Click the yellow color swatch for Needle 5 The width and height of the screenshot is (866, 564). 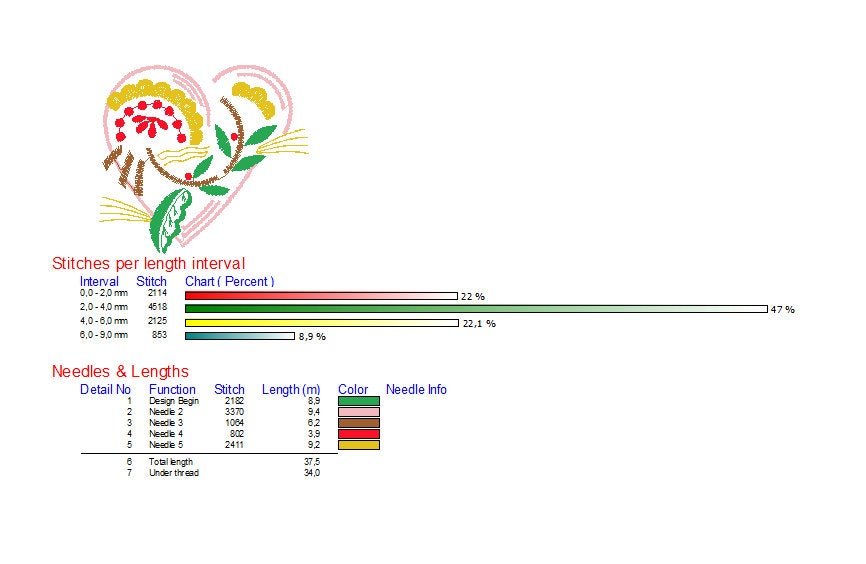pyautogui.click(x=359, y=445)
